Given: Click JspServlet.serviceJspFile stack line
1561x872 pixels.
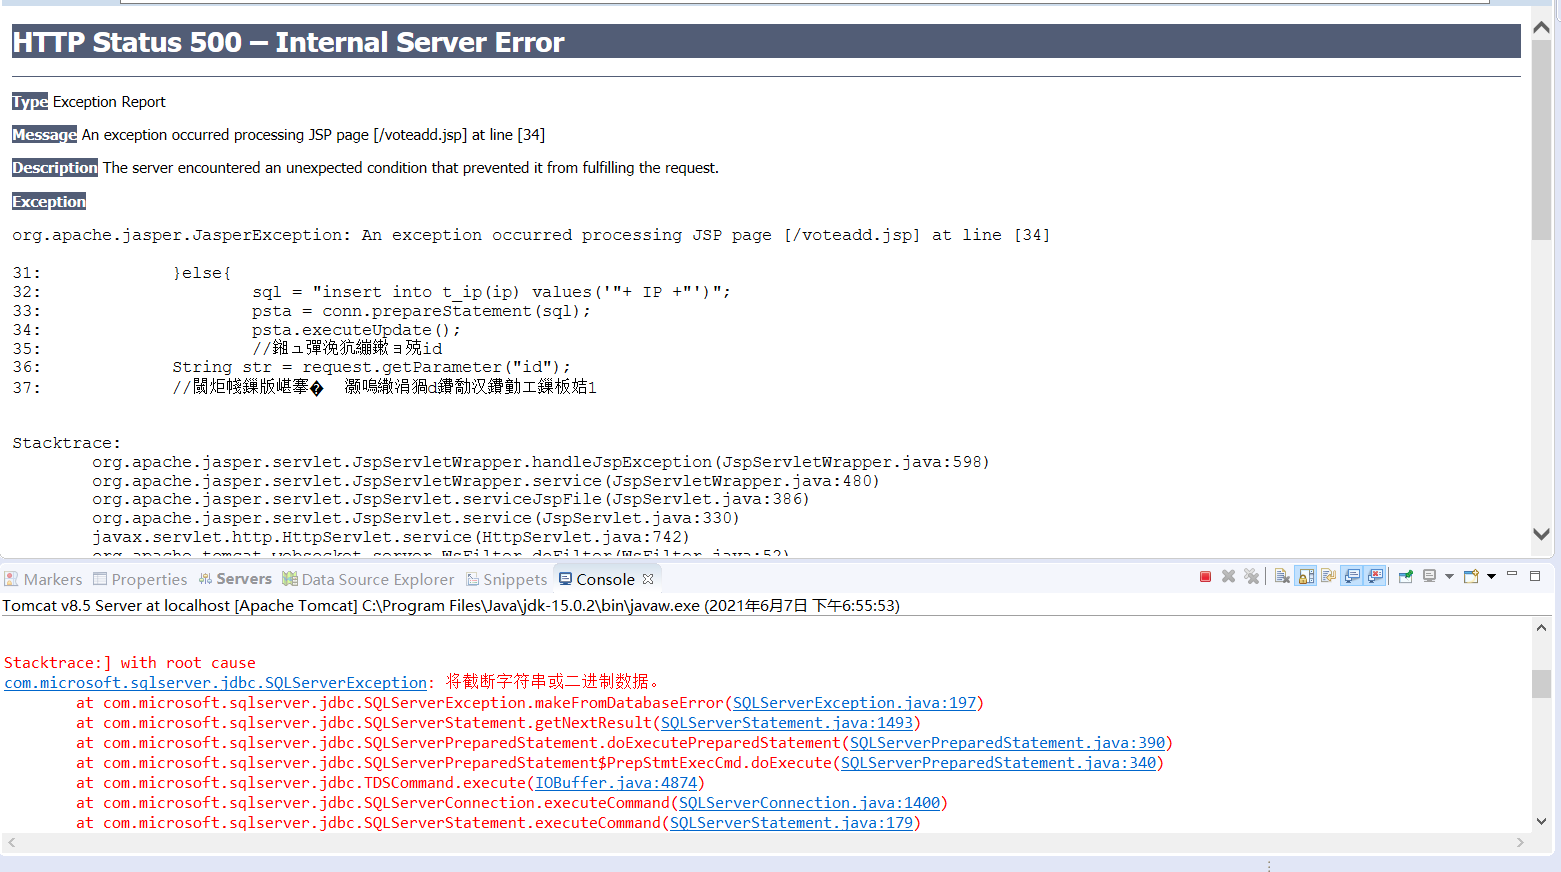Looking at the screenshot, I should (x=450, y=499).
